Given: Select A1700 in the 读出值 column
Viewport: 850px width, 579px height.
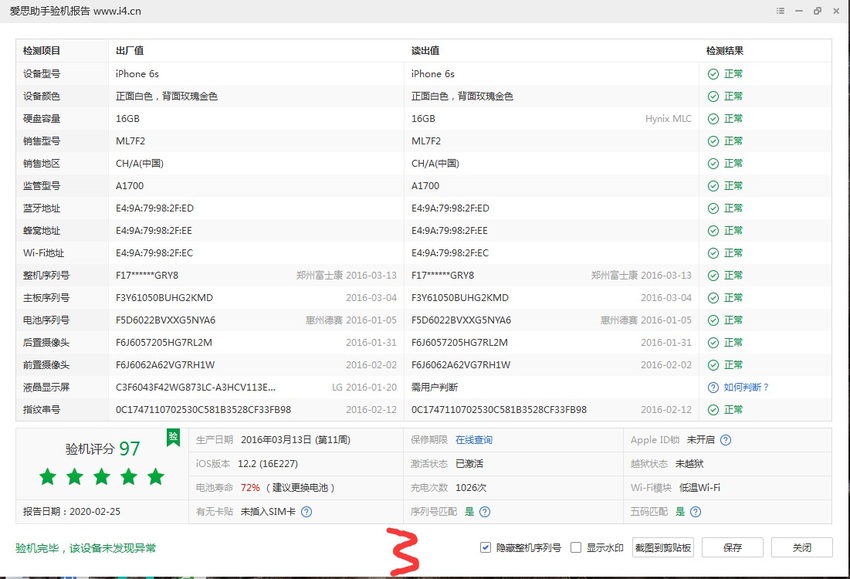Looking at the screenshot, I should 425,186.
